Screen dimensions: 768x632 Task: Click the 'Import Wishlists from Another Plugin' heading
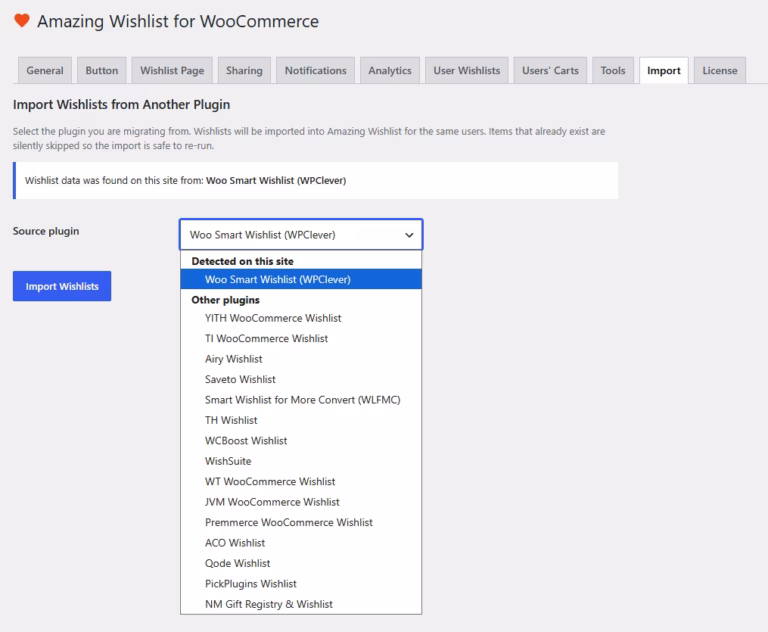pos(121,105)
